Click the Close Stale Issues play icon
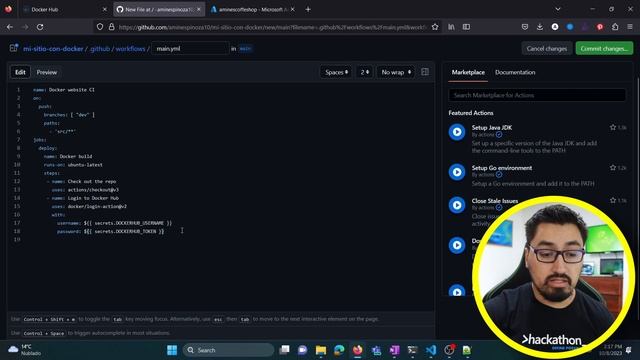This screenshot has height=360, width=640. click(x=457, y=205)
